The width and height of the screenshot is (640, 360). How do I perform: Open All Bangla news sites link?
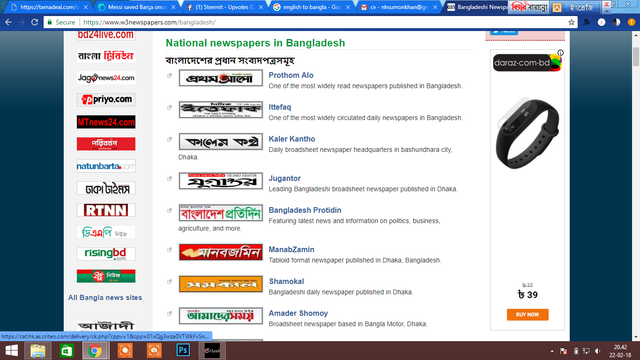[105, 298]
